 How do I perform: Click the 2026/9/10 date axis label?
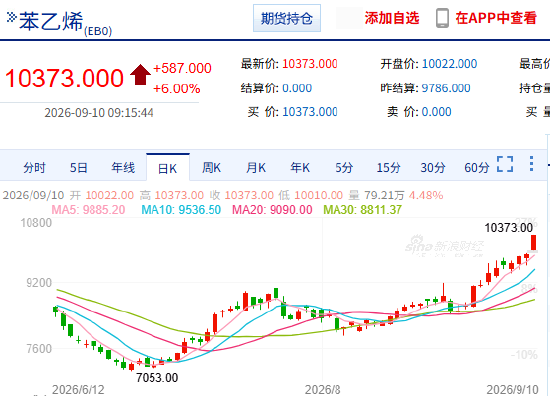point(512,389)
